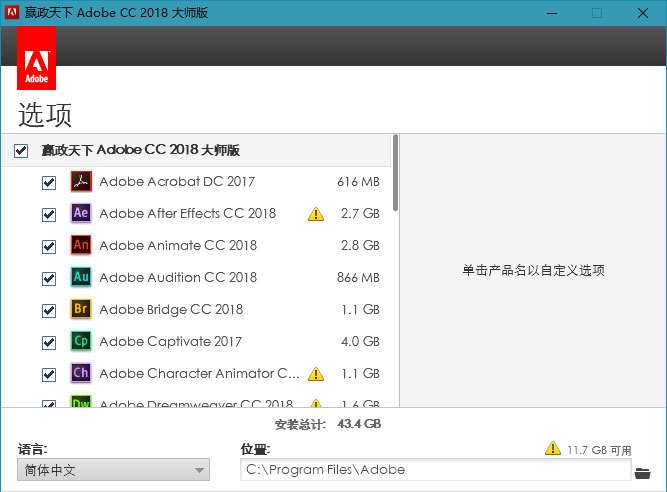
Task: Uncheck Adobe Character Animator checkbox
Action: pyautogui.click(x=49, y=374)
